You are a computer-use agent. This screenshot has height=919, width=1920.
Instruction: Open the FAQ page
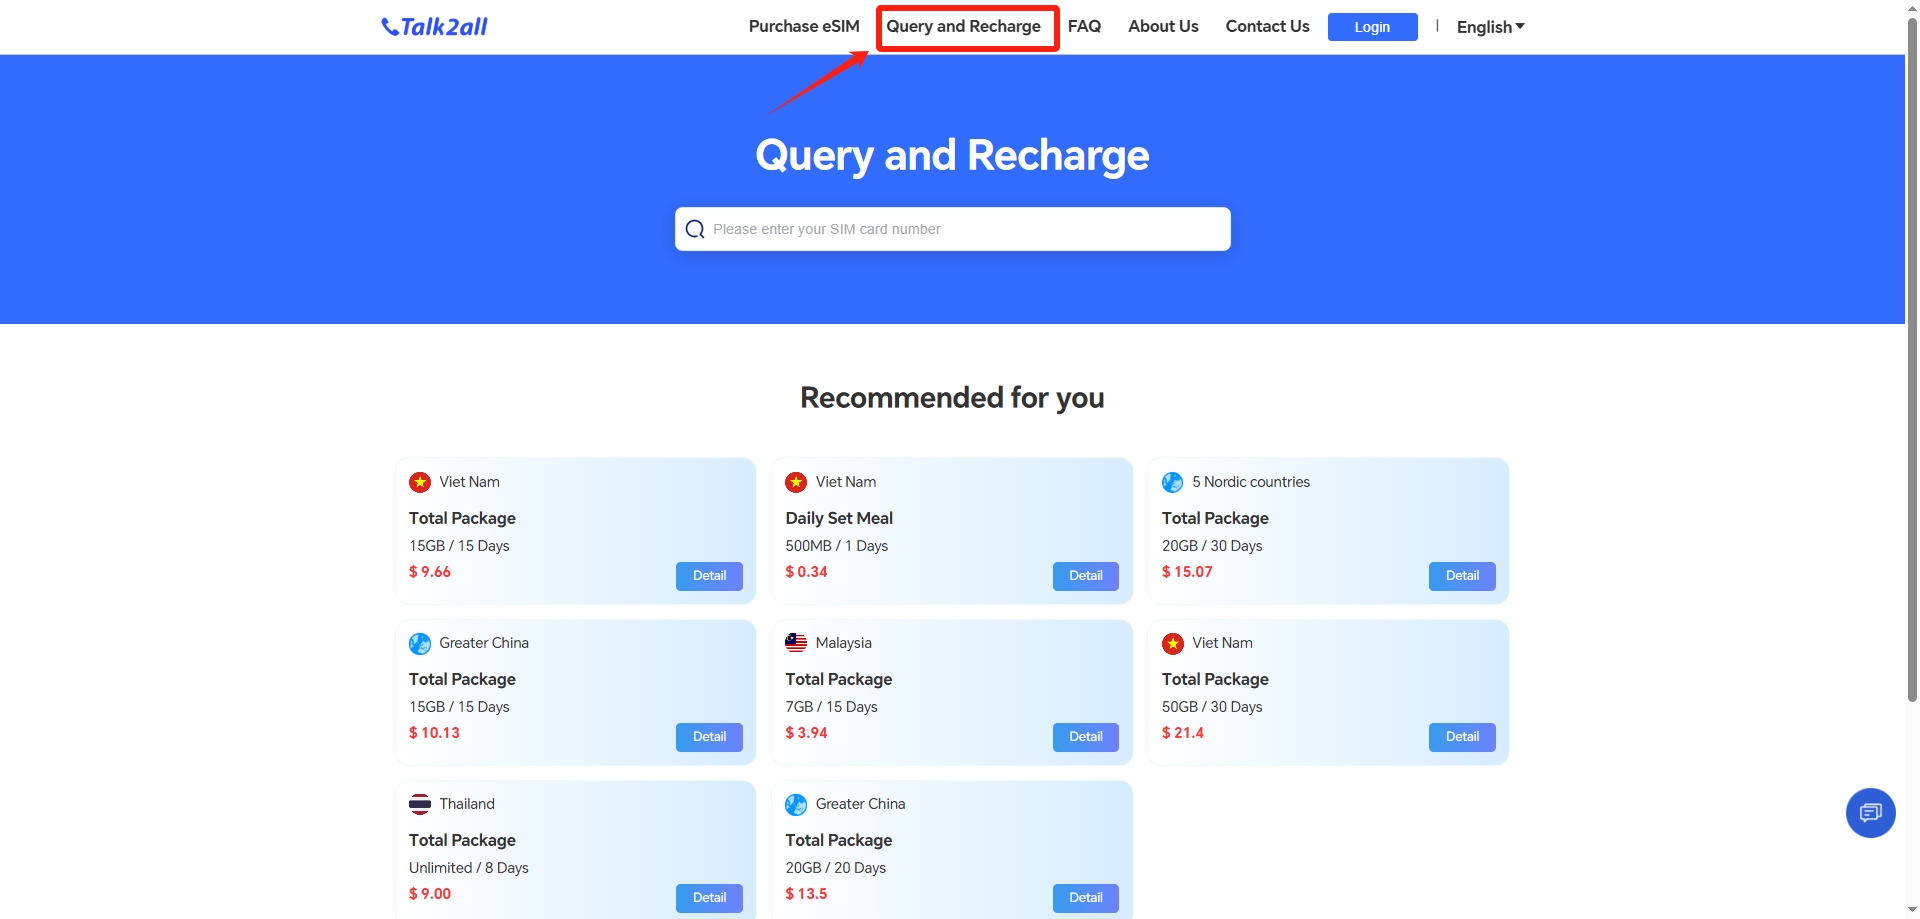1084,27
